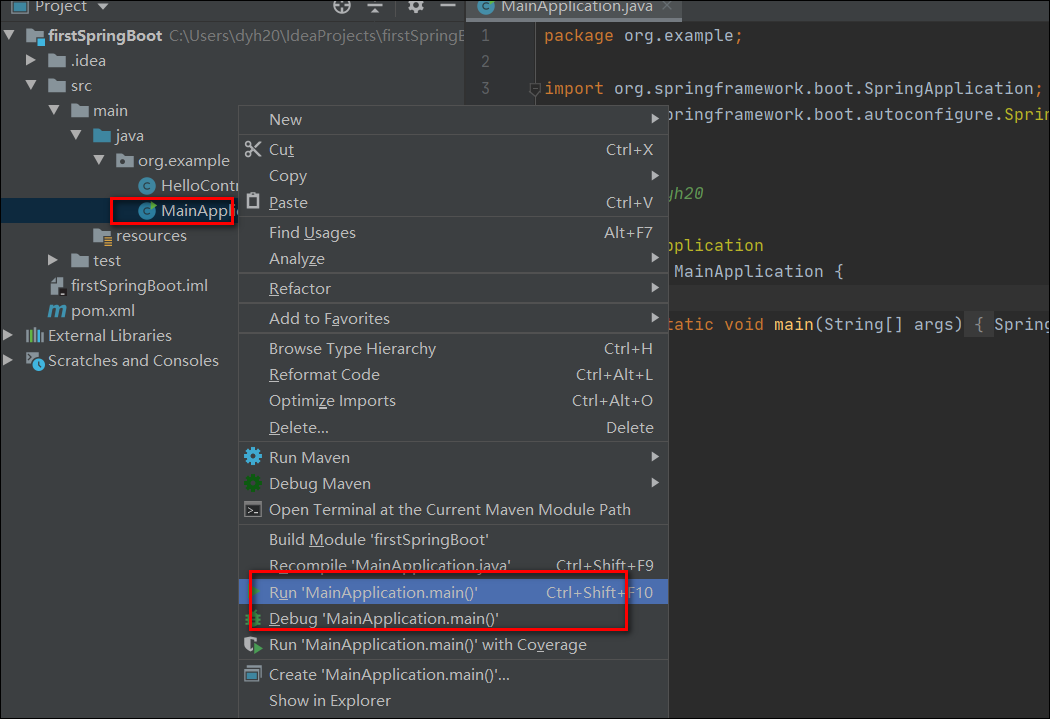Expand the test folder
1050x719 pixels.
coord(55,261)
